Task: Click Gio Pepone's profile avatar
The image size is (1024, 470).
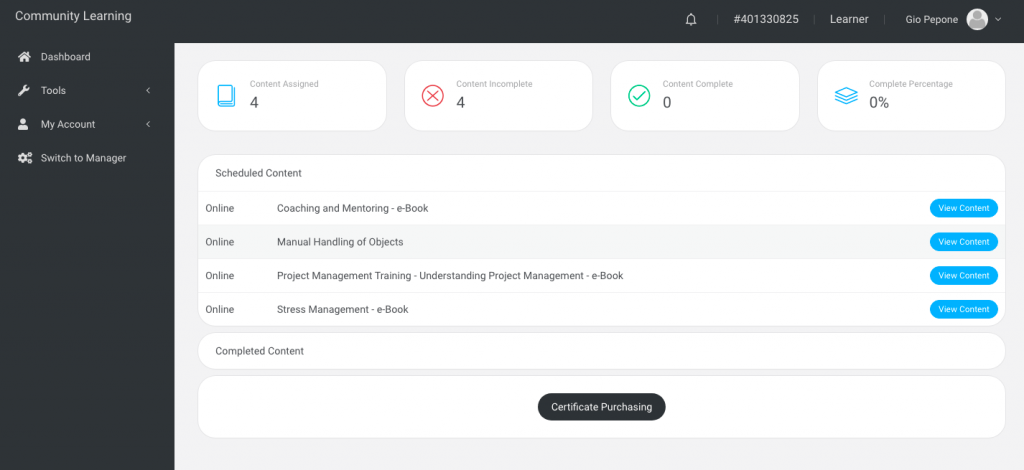Action: coord(977,20)
